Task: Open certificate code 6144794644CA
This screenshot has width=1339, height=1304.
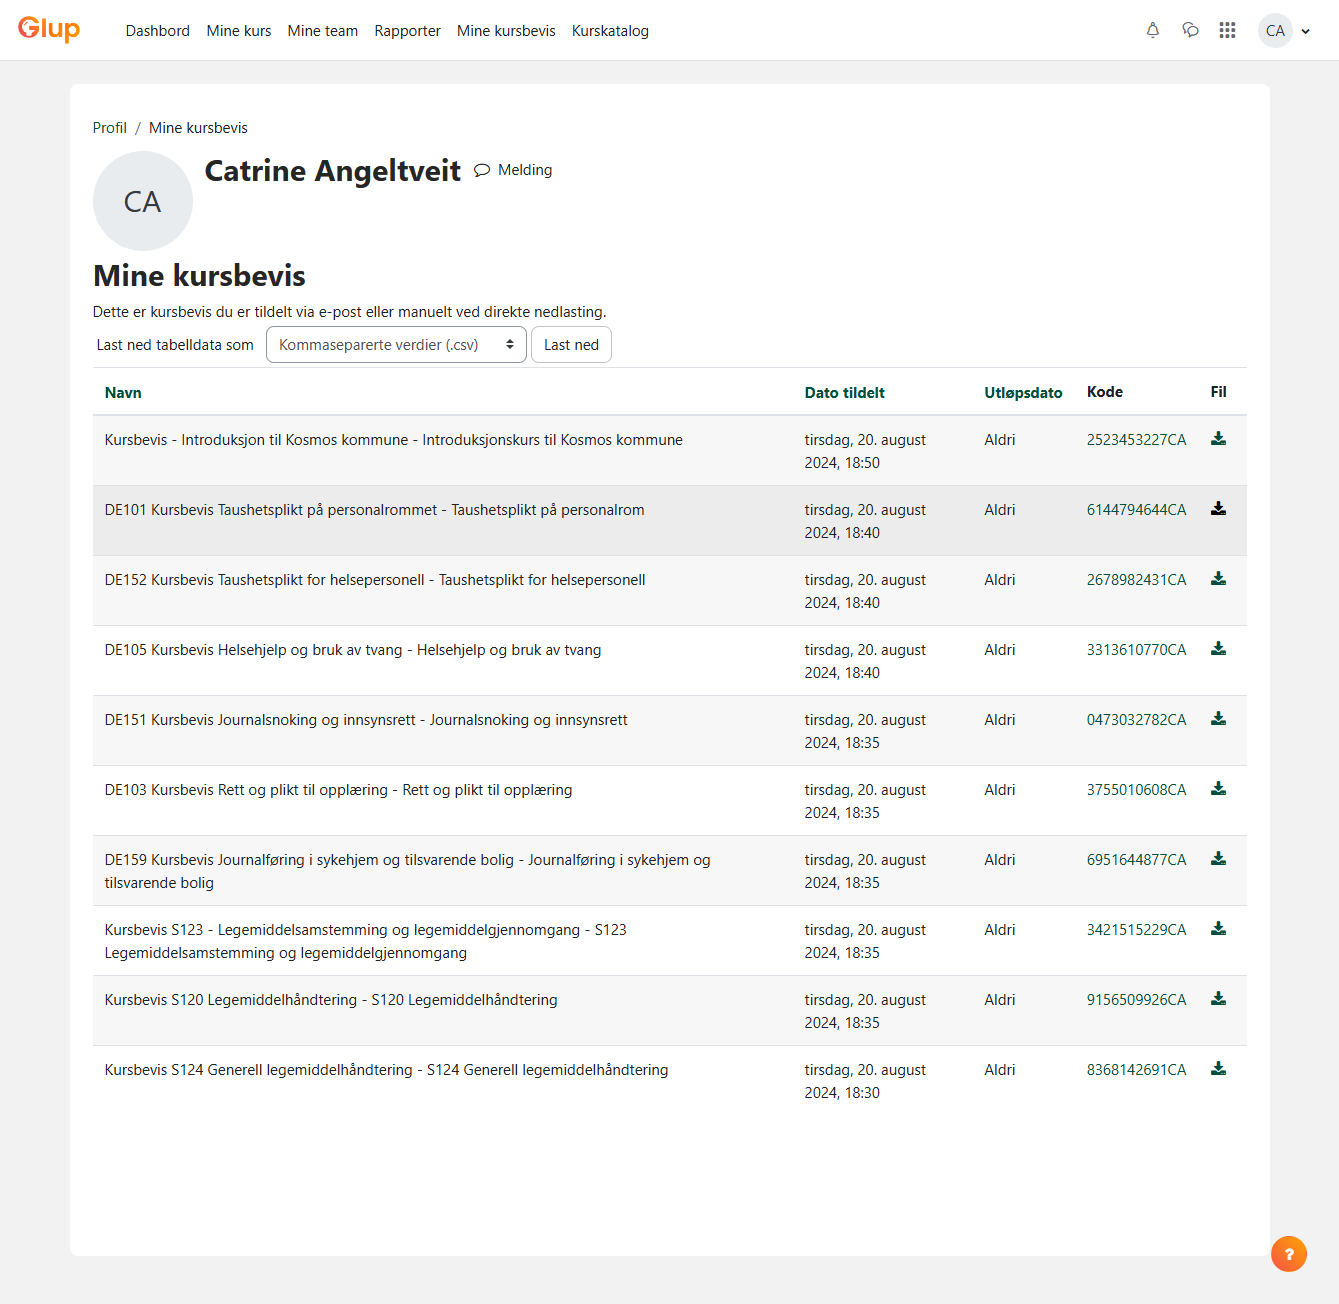Action: coord(1137,510)
